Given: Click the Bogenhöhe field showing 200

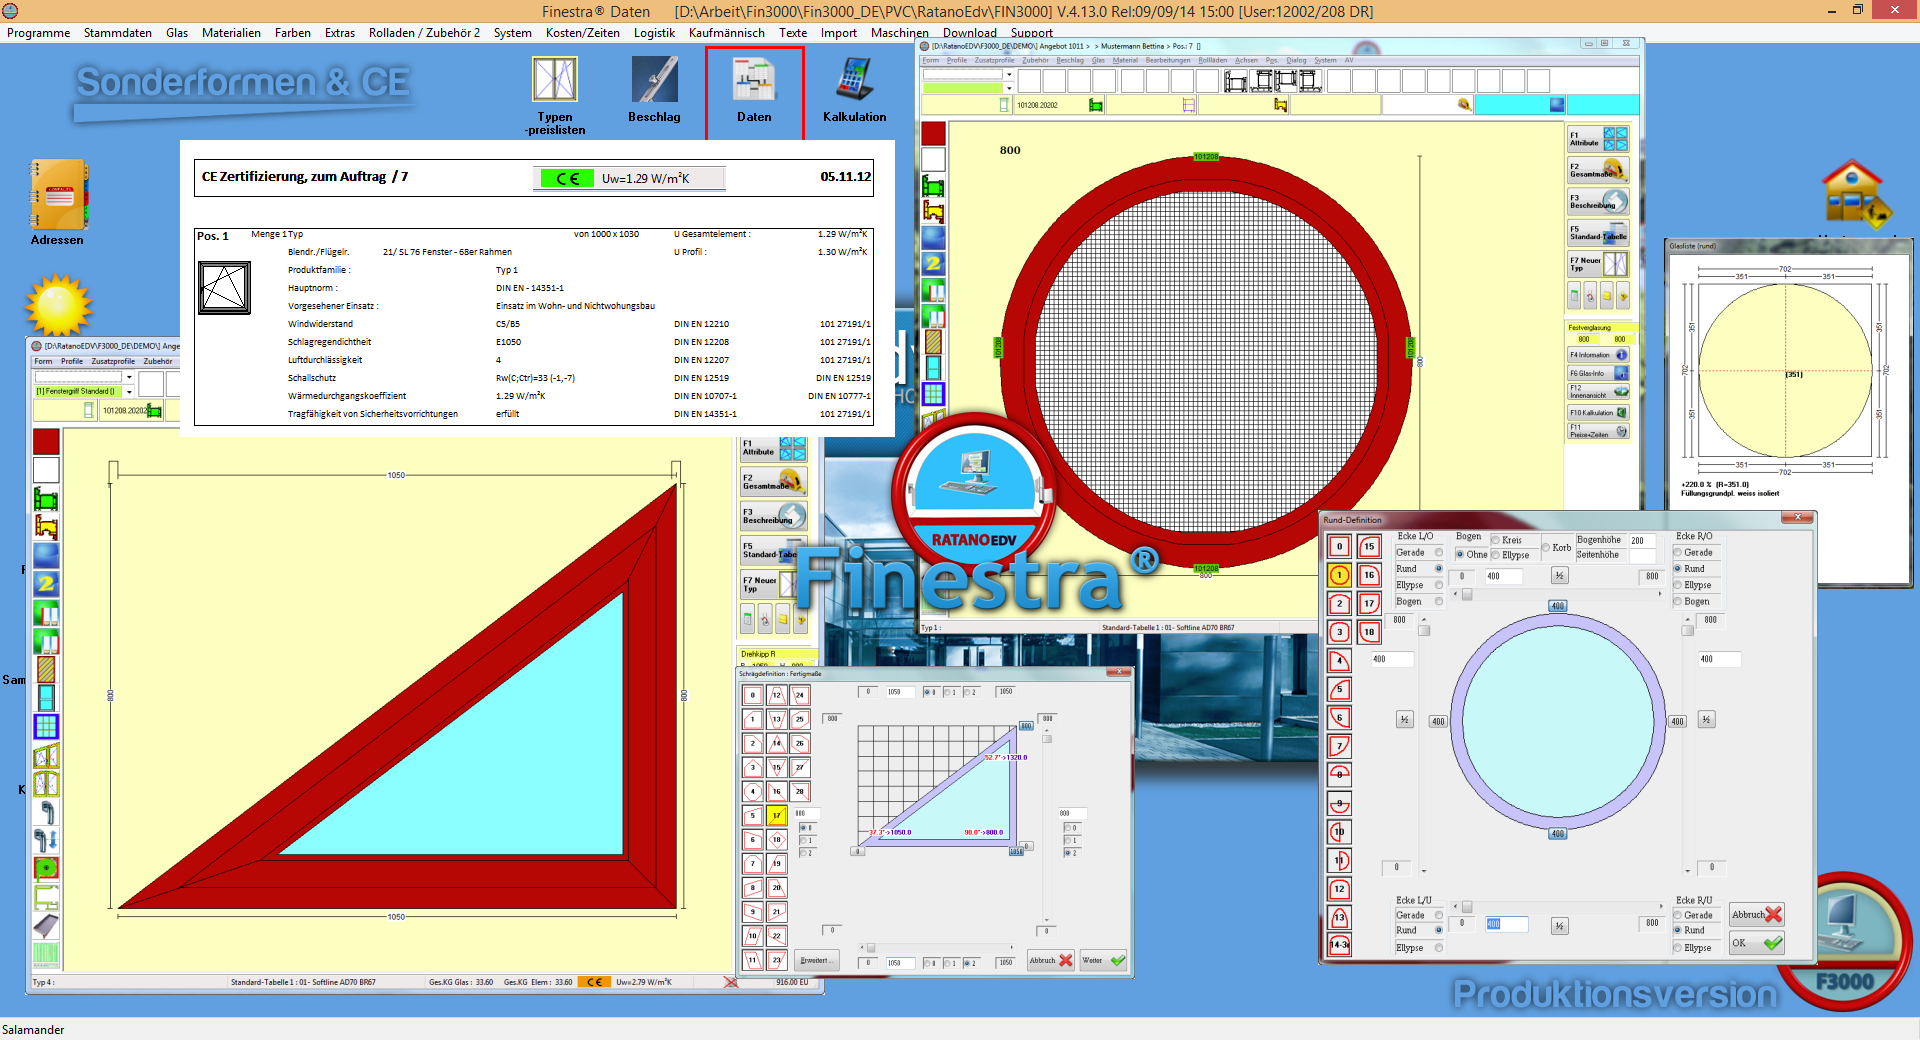Looking at the screenshot, I should coord(1642,540).
